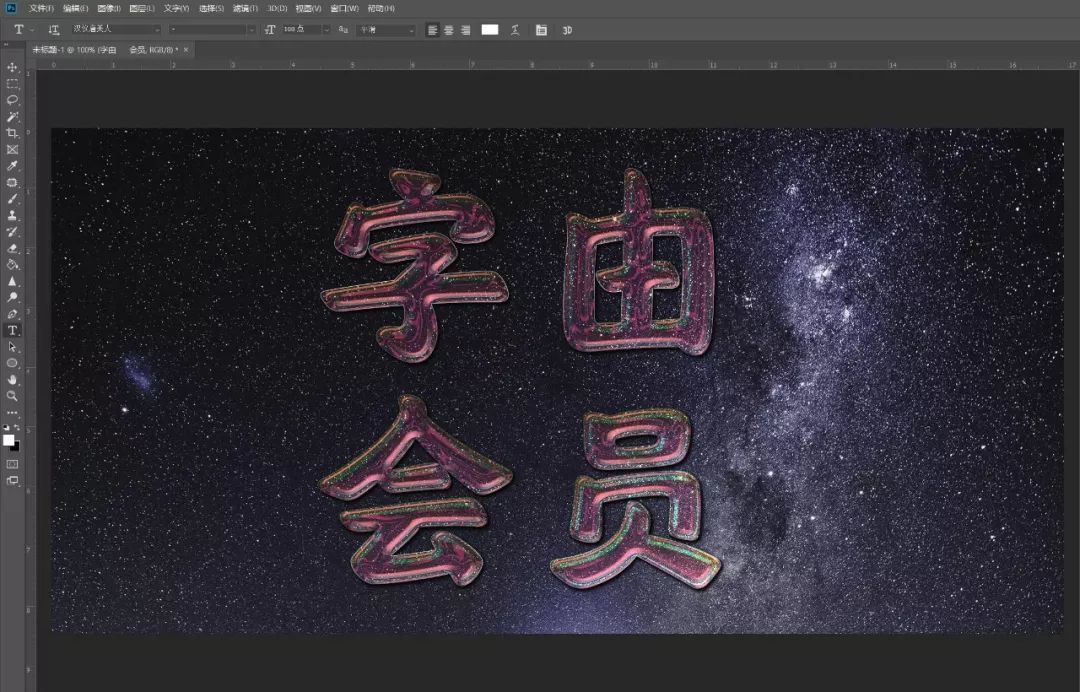This screenshot has width=1080, height=692.
Task: Enable left align text option
Action: 432,30
